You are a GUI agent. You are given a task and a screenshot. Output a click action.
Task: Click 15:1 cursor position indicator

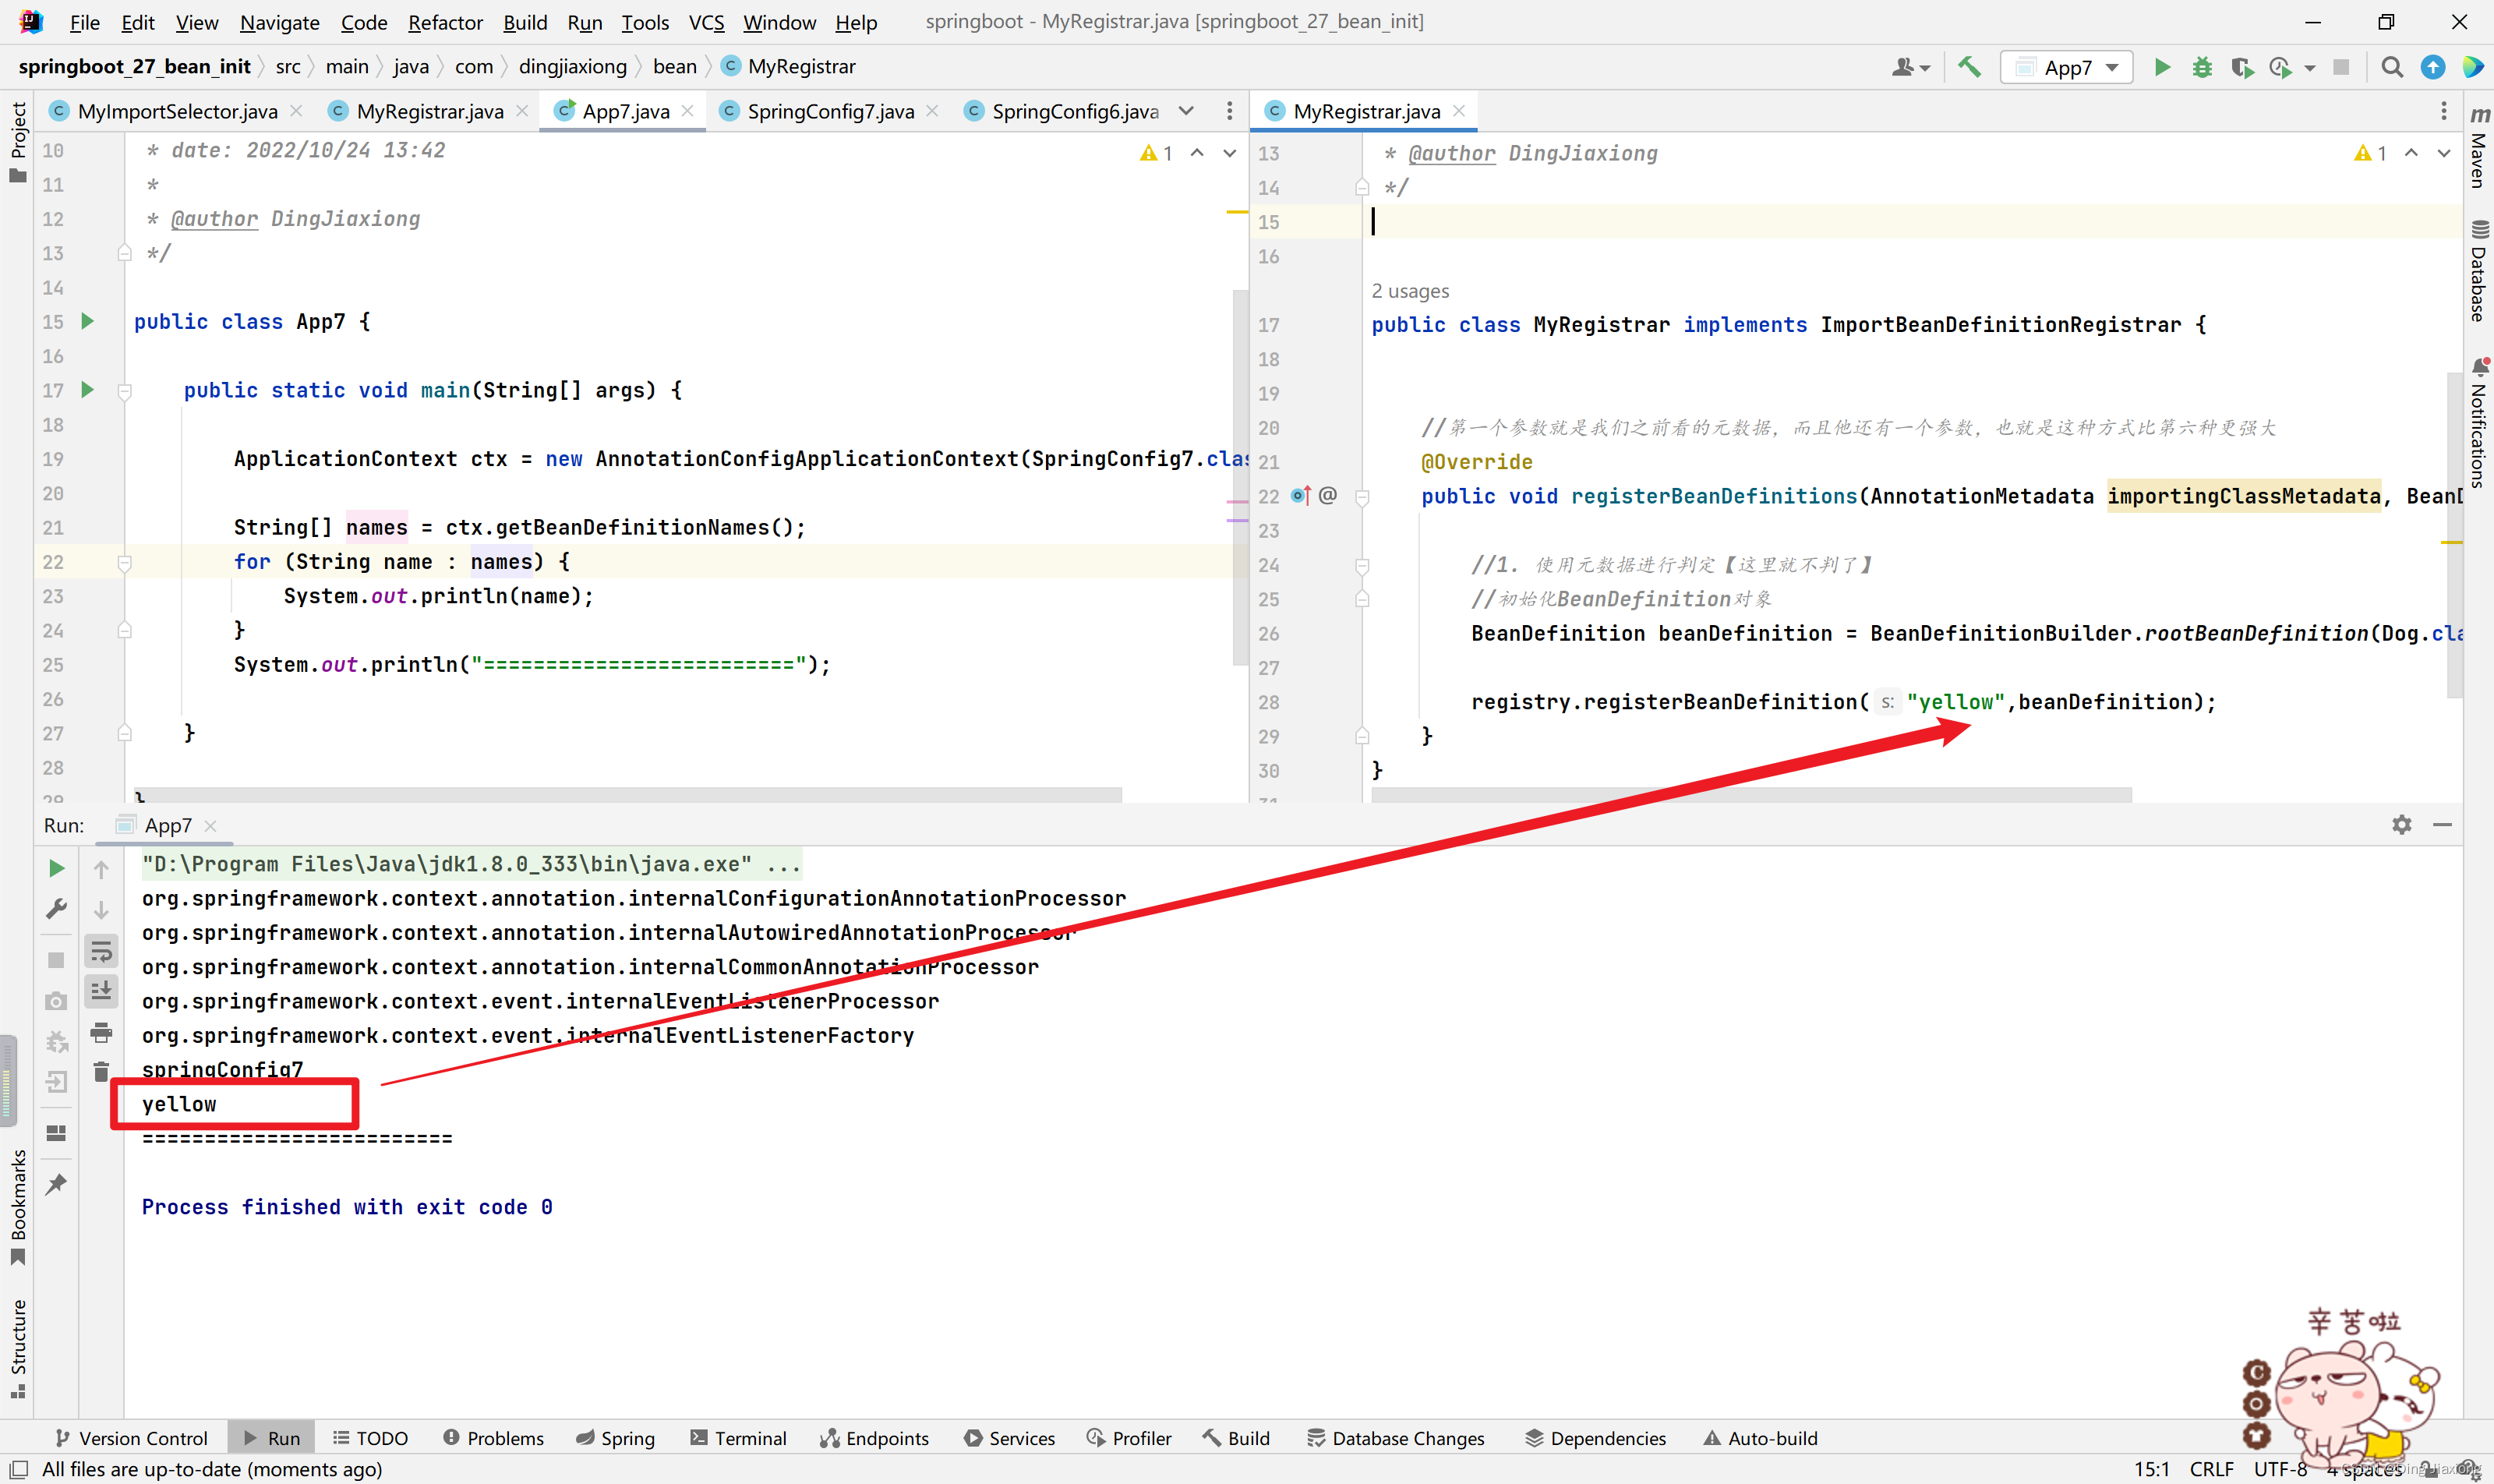point(2152,1469)
